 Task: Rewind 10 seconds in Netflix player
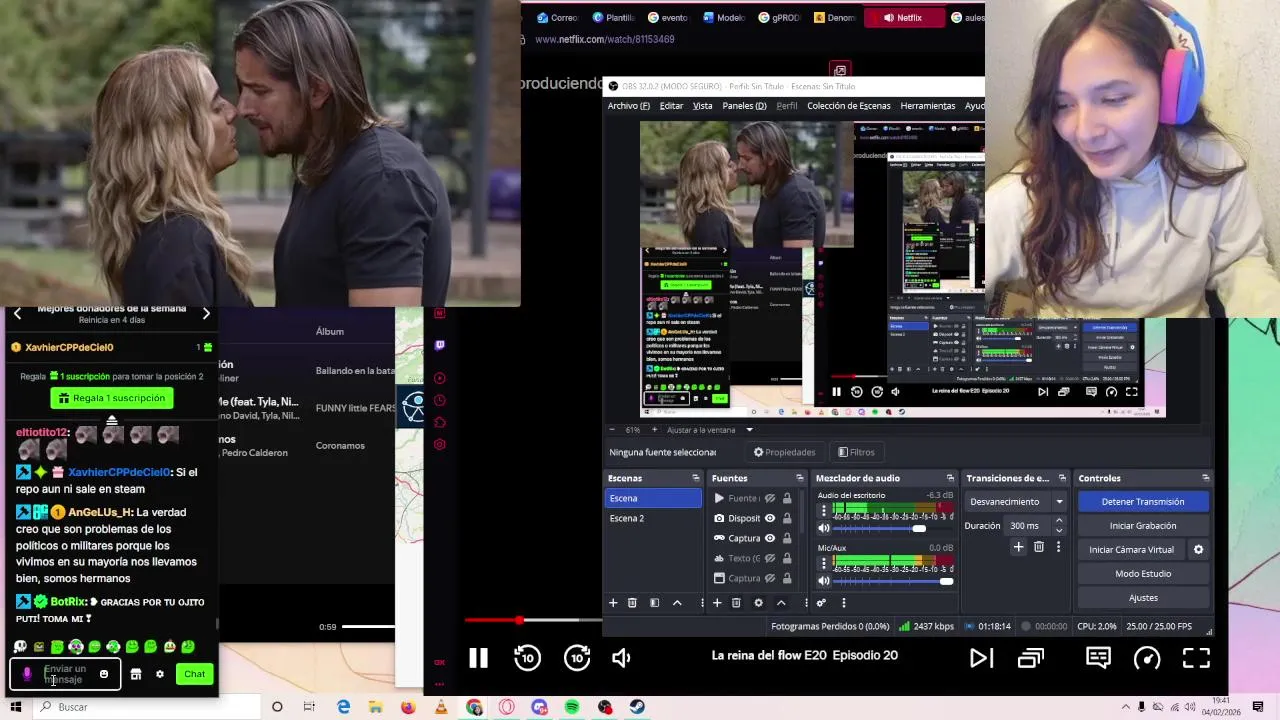pos(527,657)
